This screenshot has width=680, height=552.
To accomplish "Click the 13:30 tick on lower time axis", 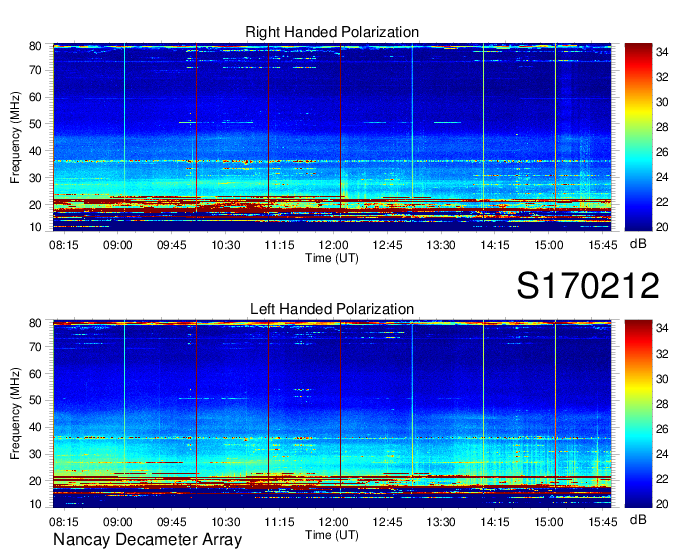I will coord(441,522).
